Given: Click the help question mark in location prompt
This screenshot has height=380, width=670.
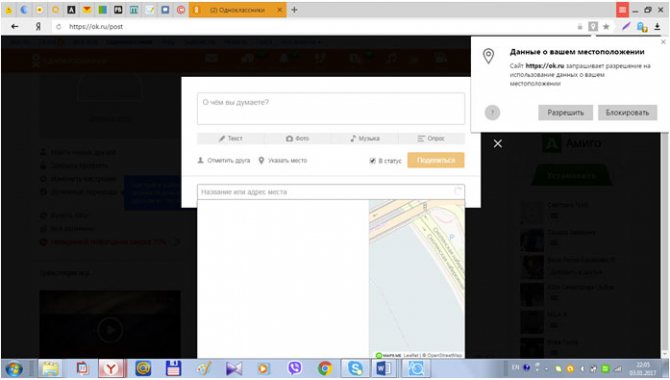Looking at the screenshot, I should [492, 113].
